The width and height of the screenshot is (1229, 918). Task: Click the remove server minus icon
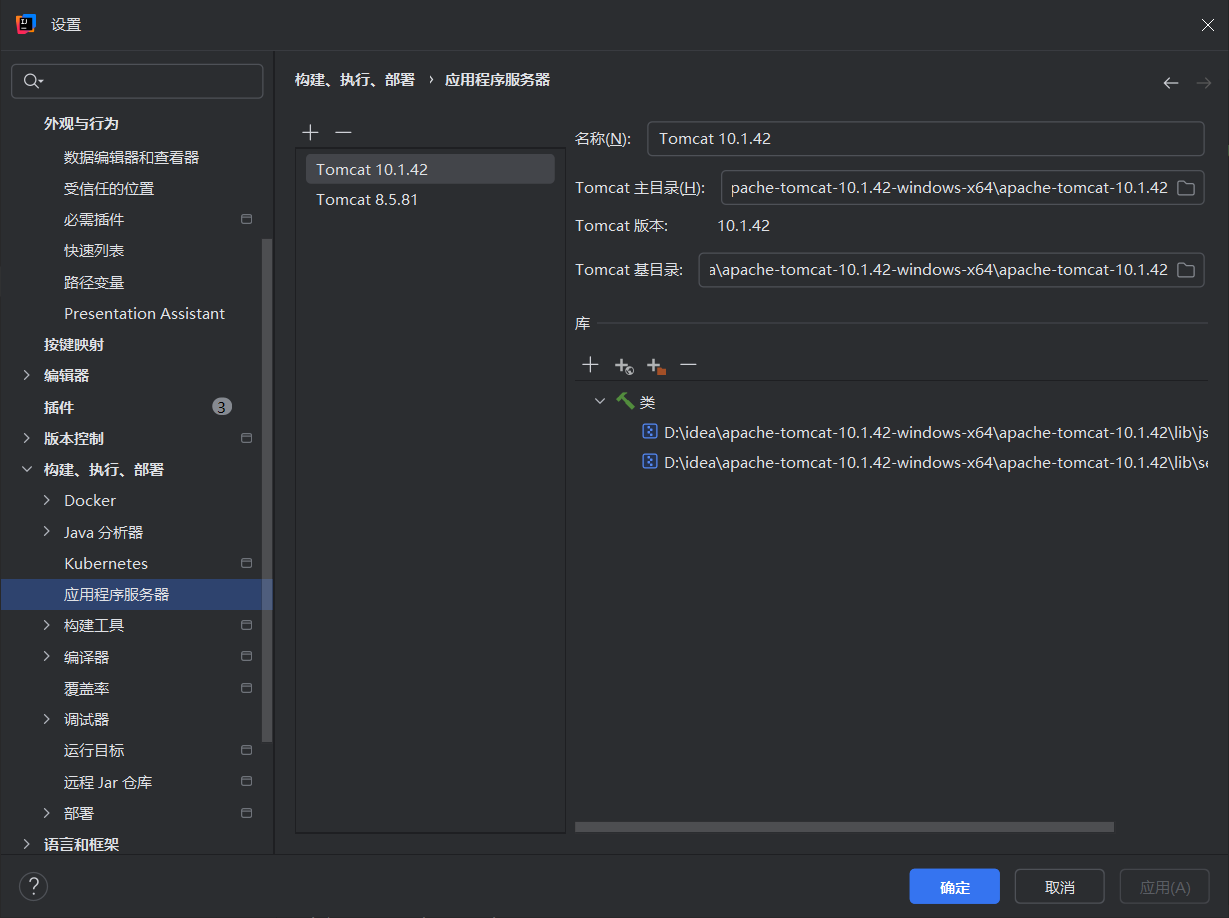[343, 133]
